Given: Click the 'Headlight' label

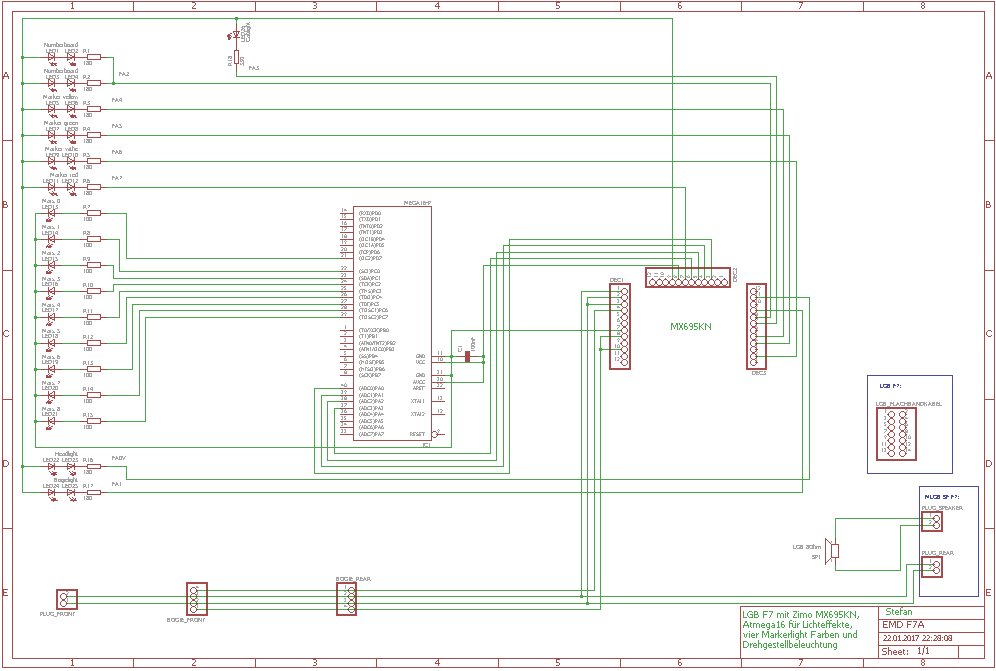Looking at the screenshot, I should [66, 454].
